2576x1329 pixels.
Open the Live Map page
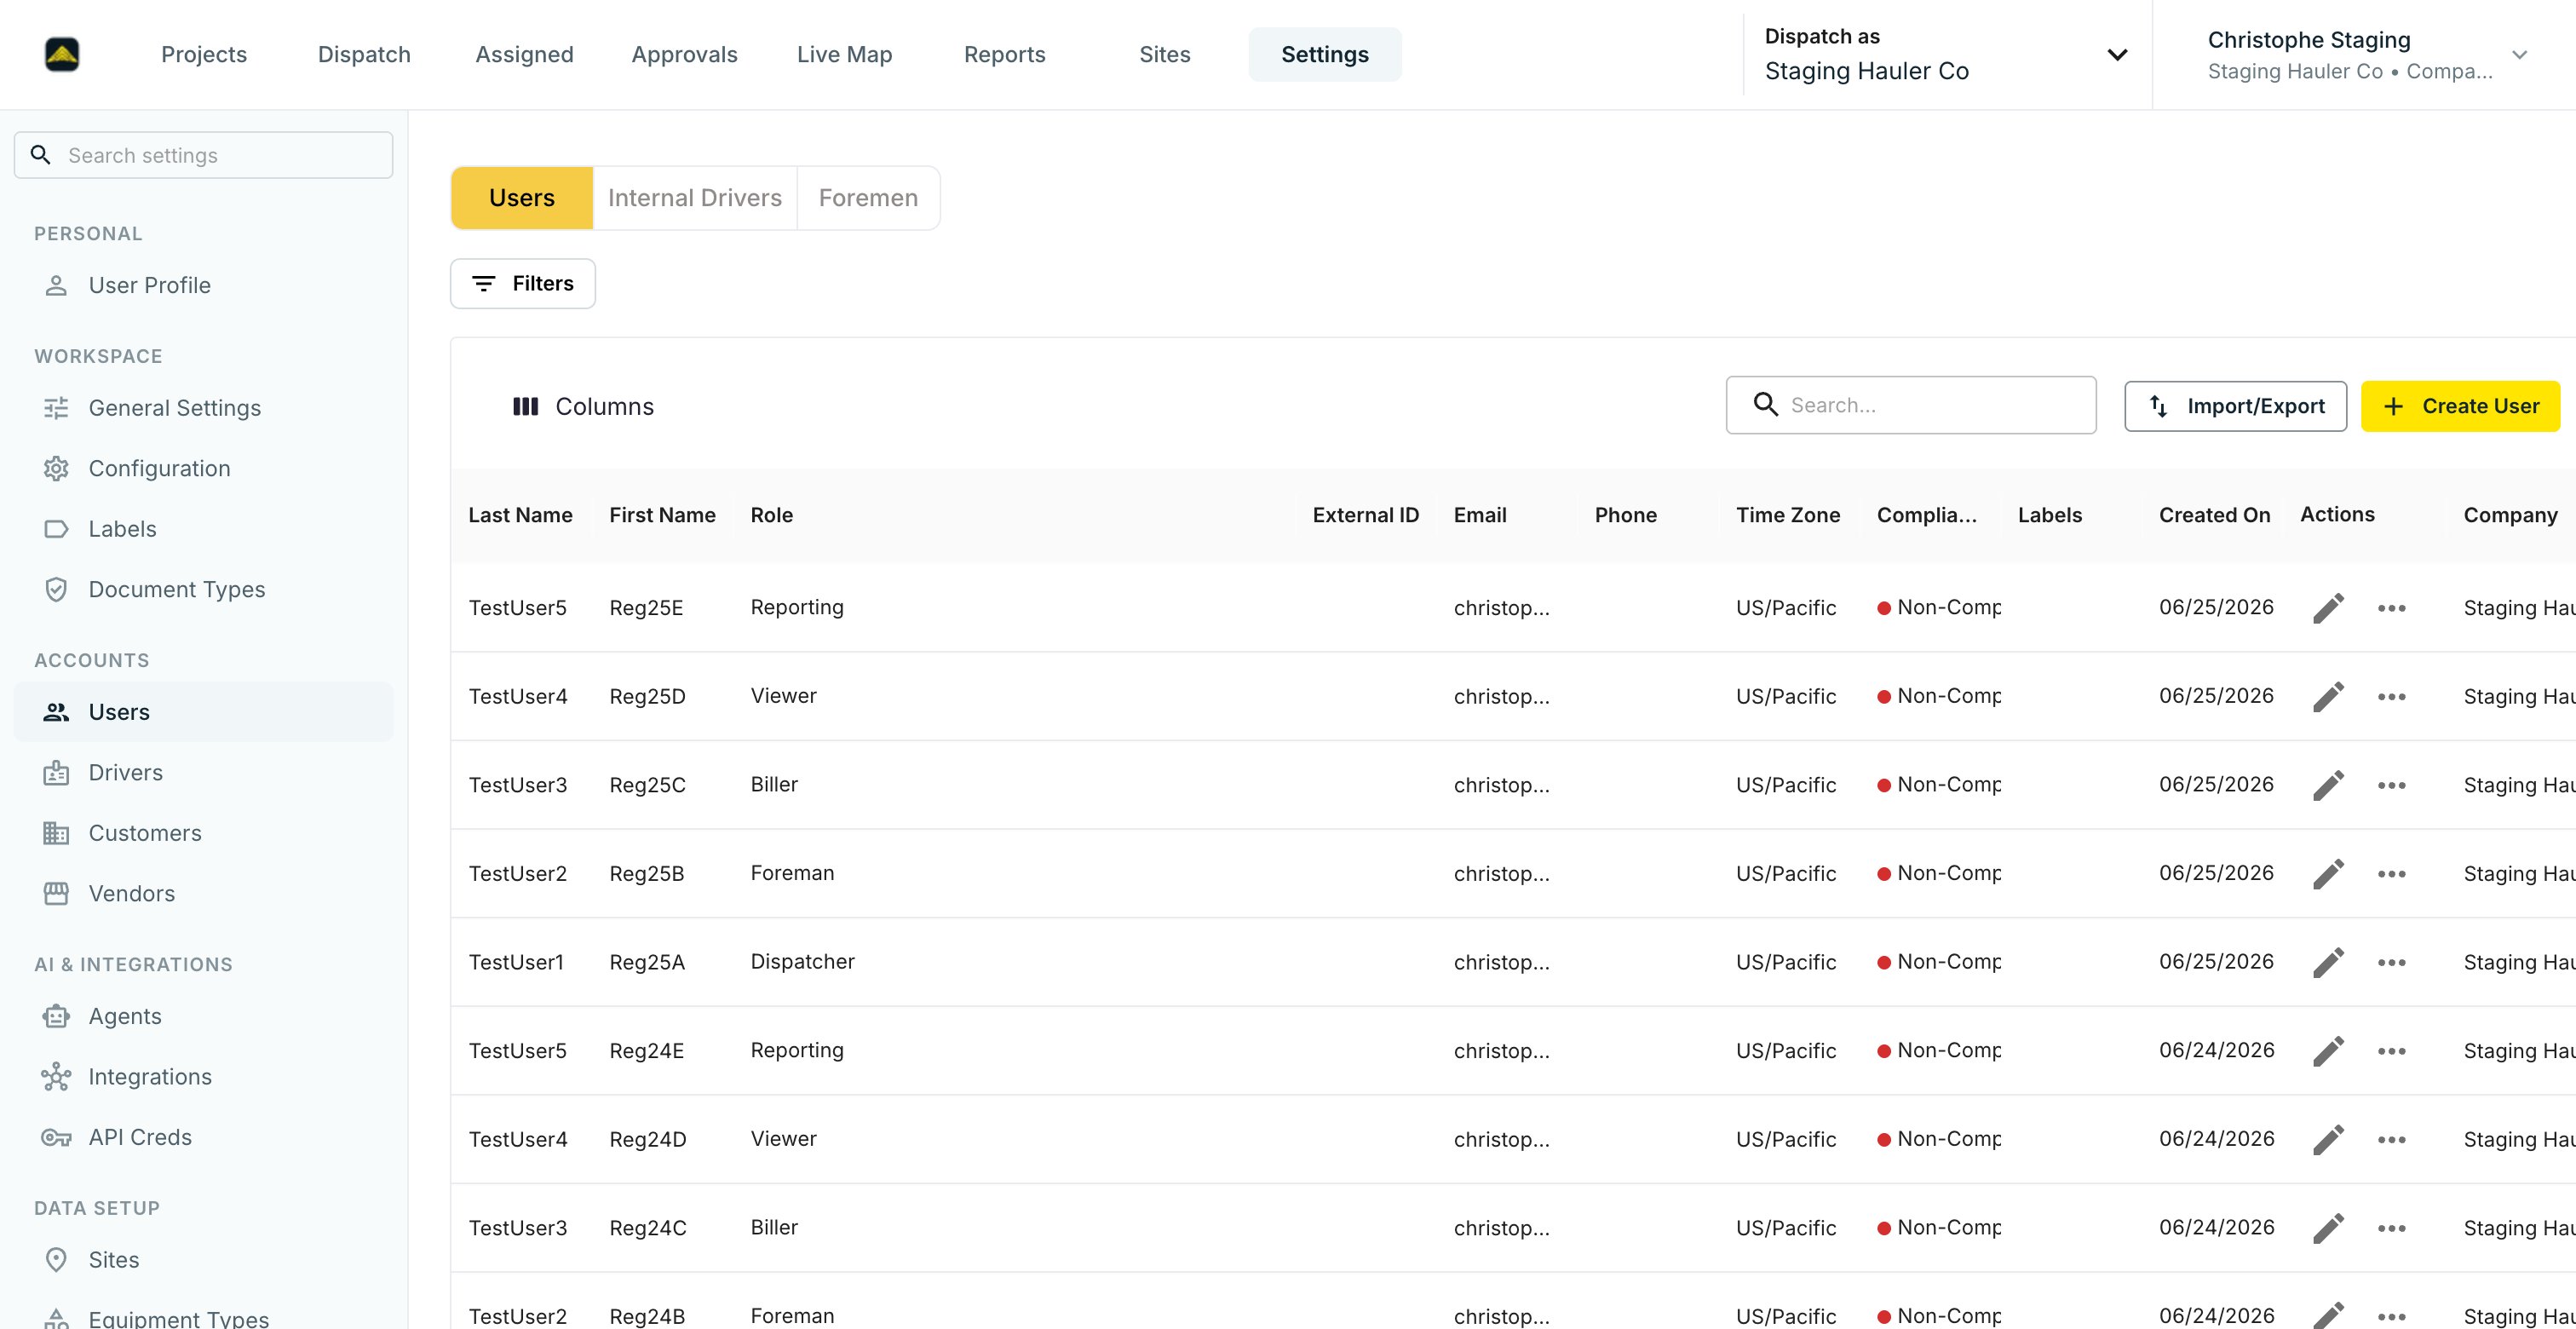(844, 54)
